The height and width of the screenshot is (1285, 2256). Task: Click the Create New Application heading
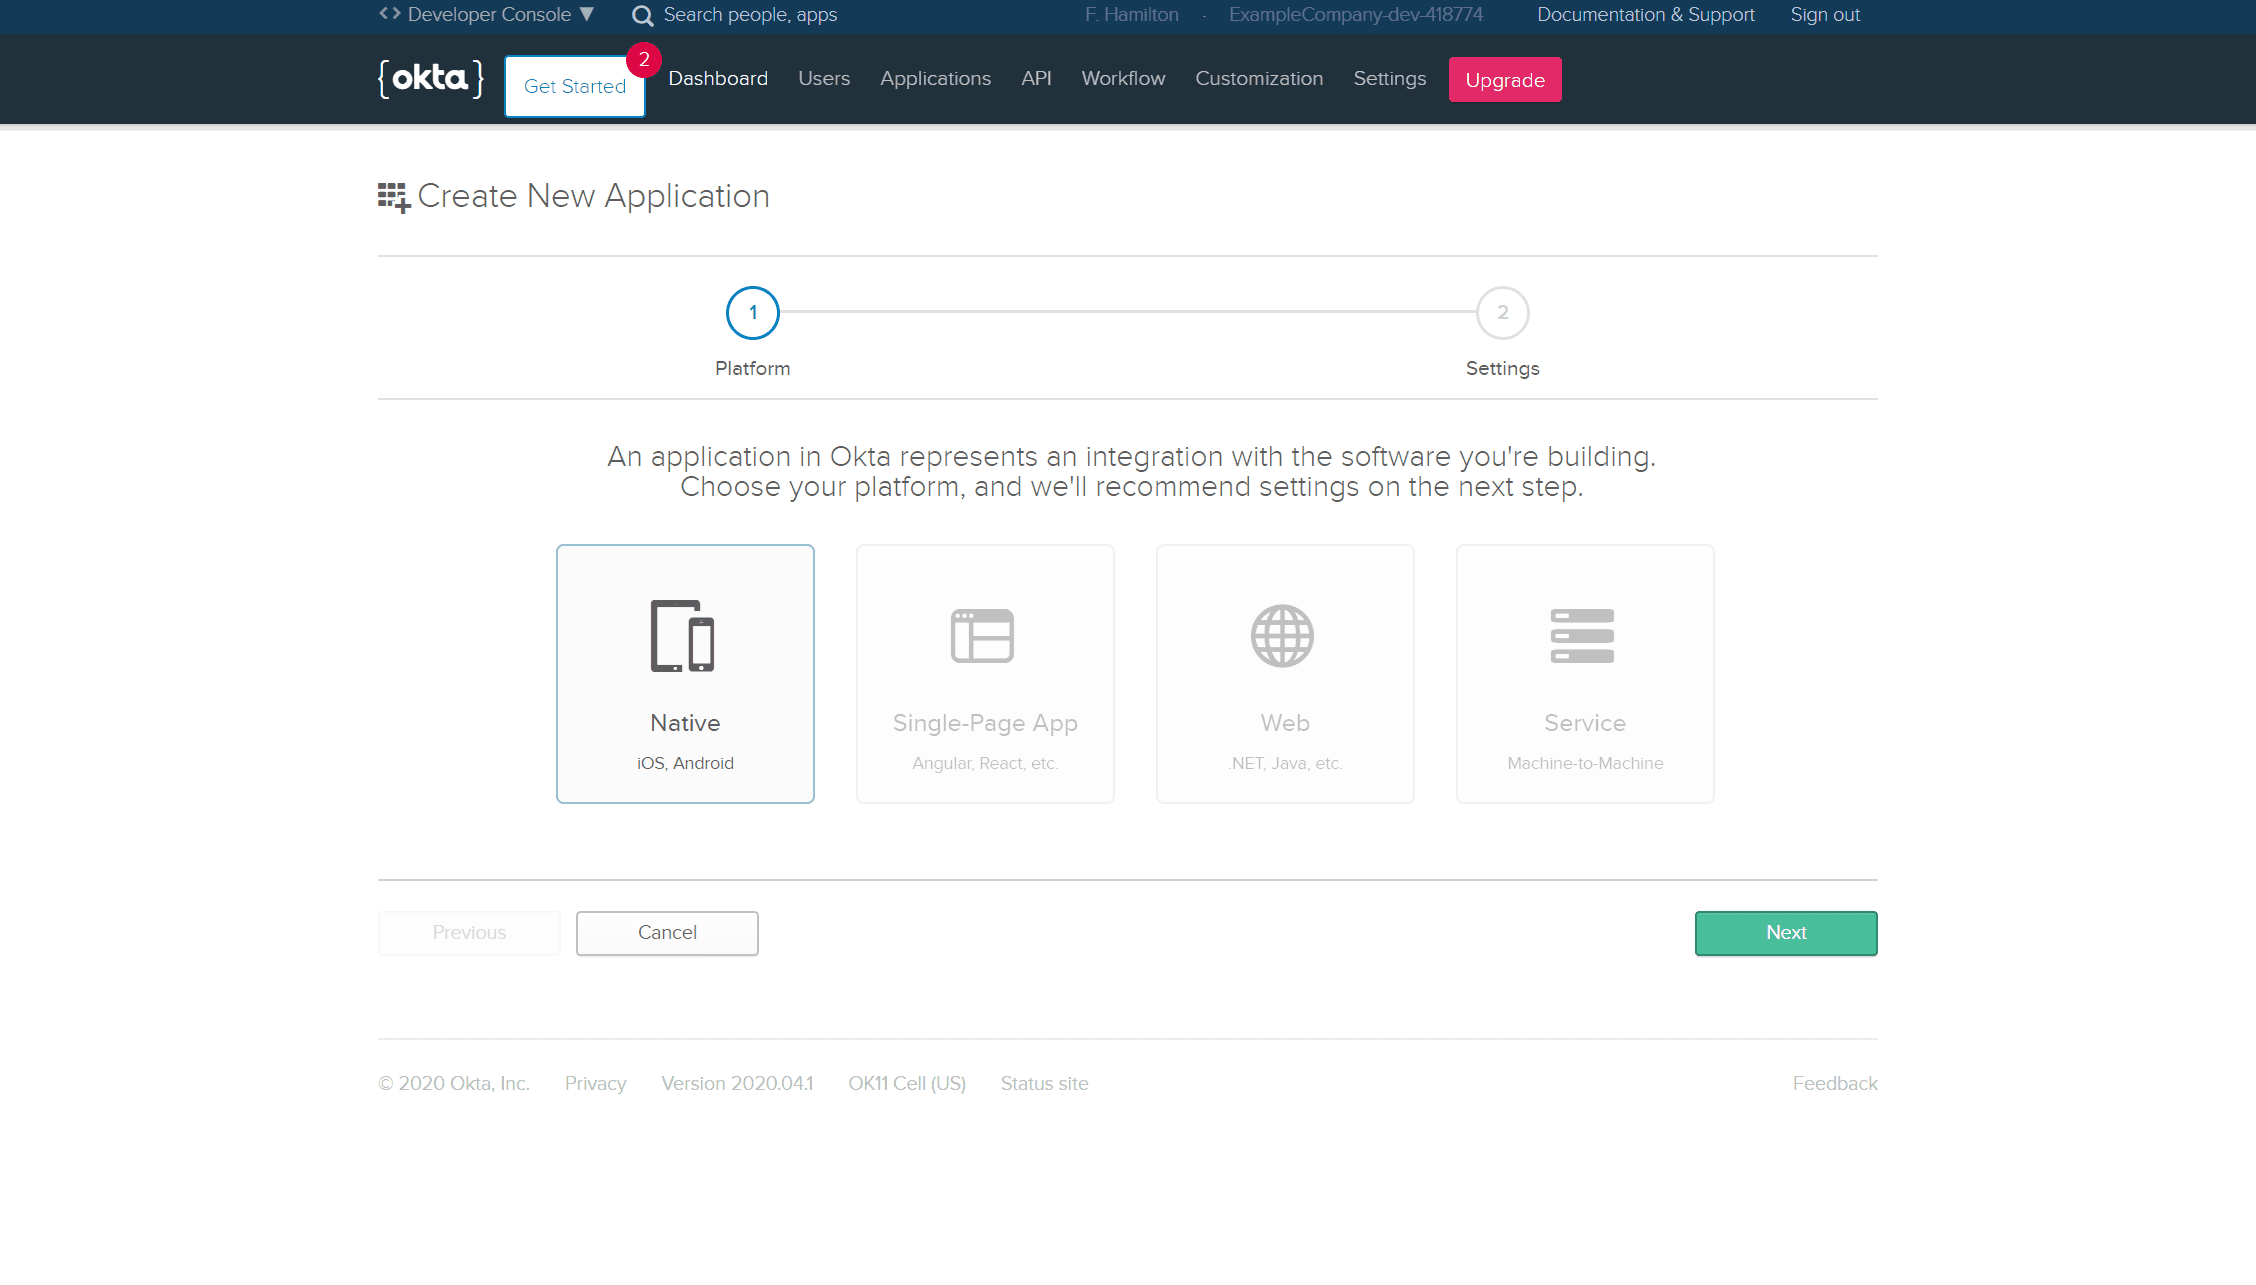(x=594, y=196)
